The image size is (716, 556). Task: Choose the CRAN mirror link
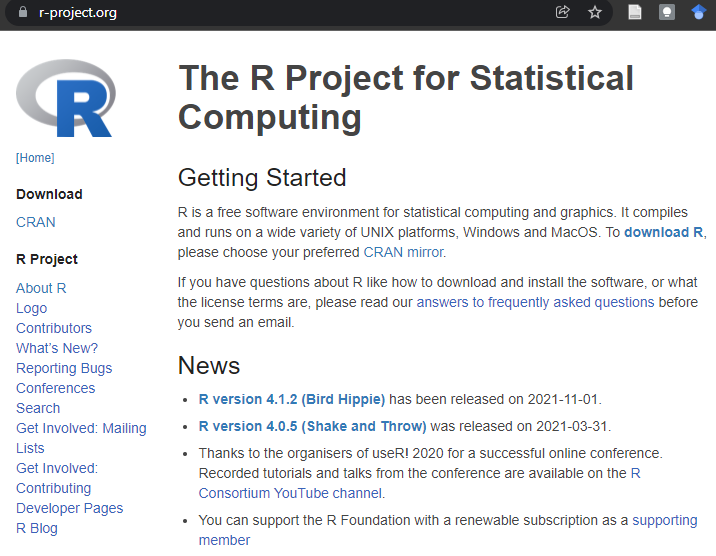403,252
